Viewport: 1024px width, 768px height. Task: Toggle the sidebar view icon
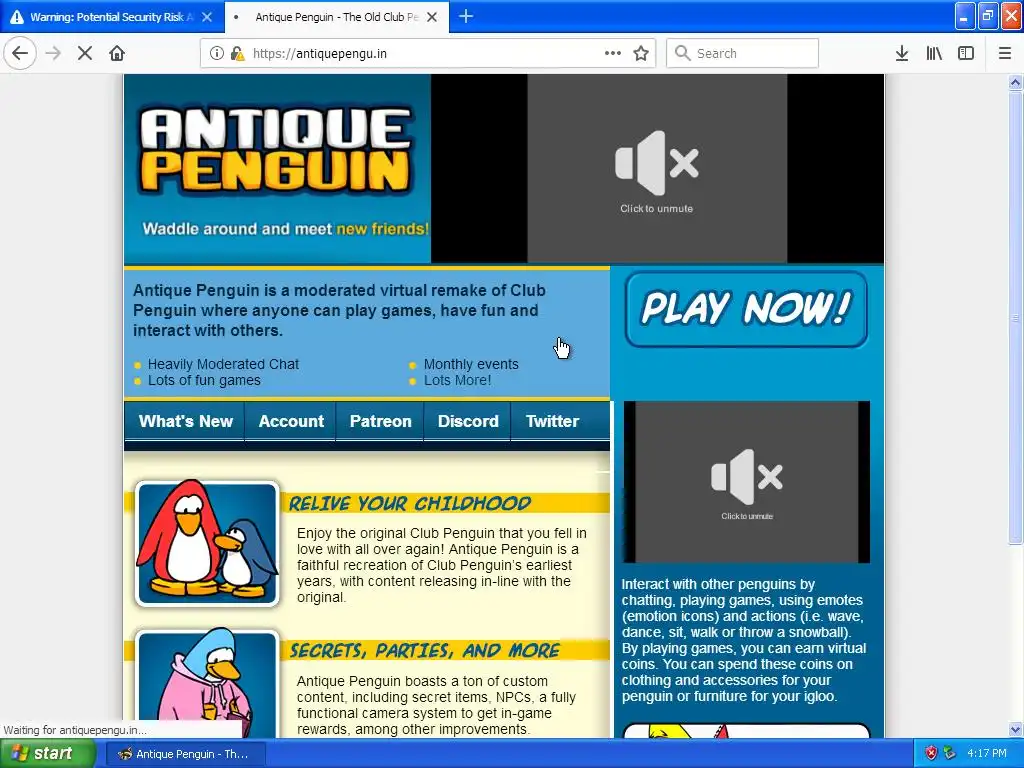(x=966, y=53)
